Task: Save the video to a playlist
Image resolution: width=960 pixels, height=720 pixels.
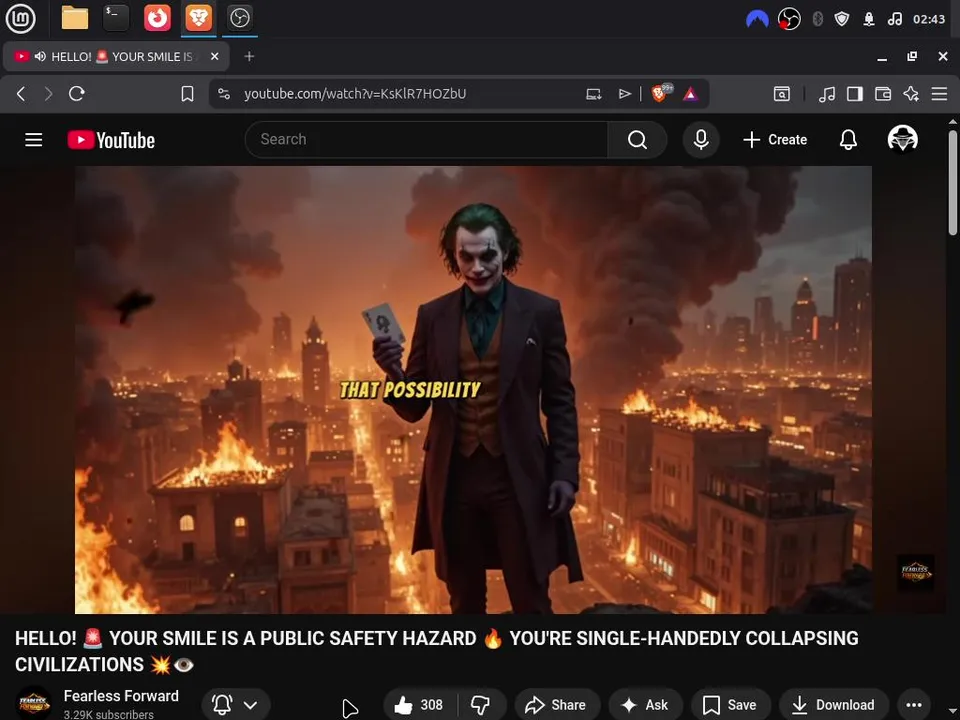Action: (730, 705)
